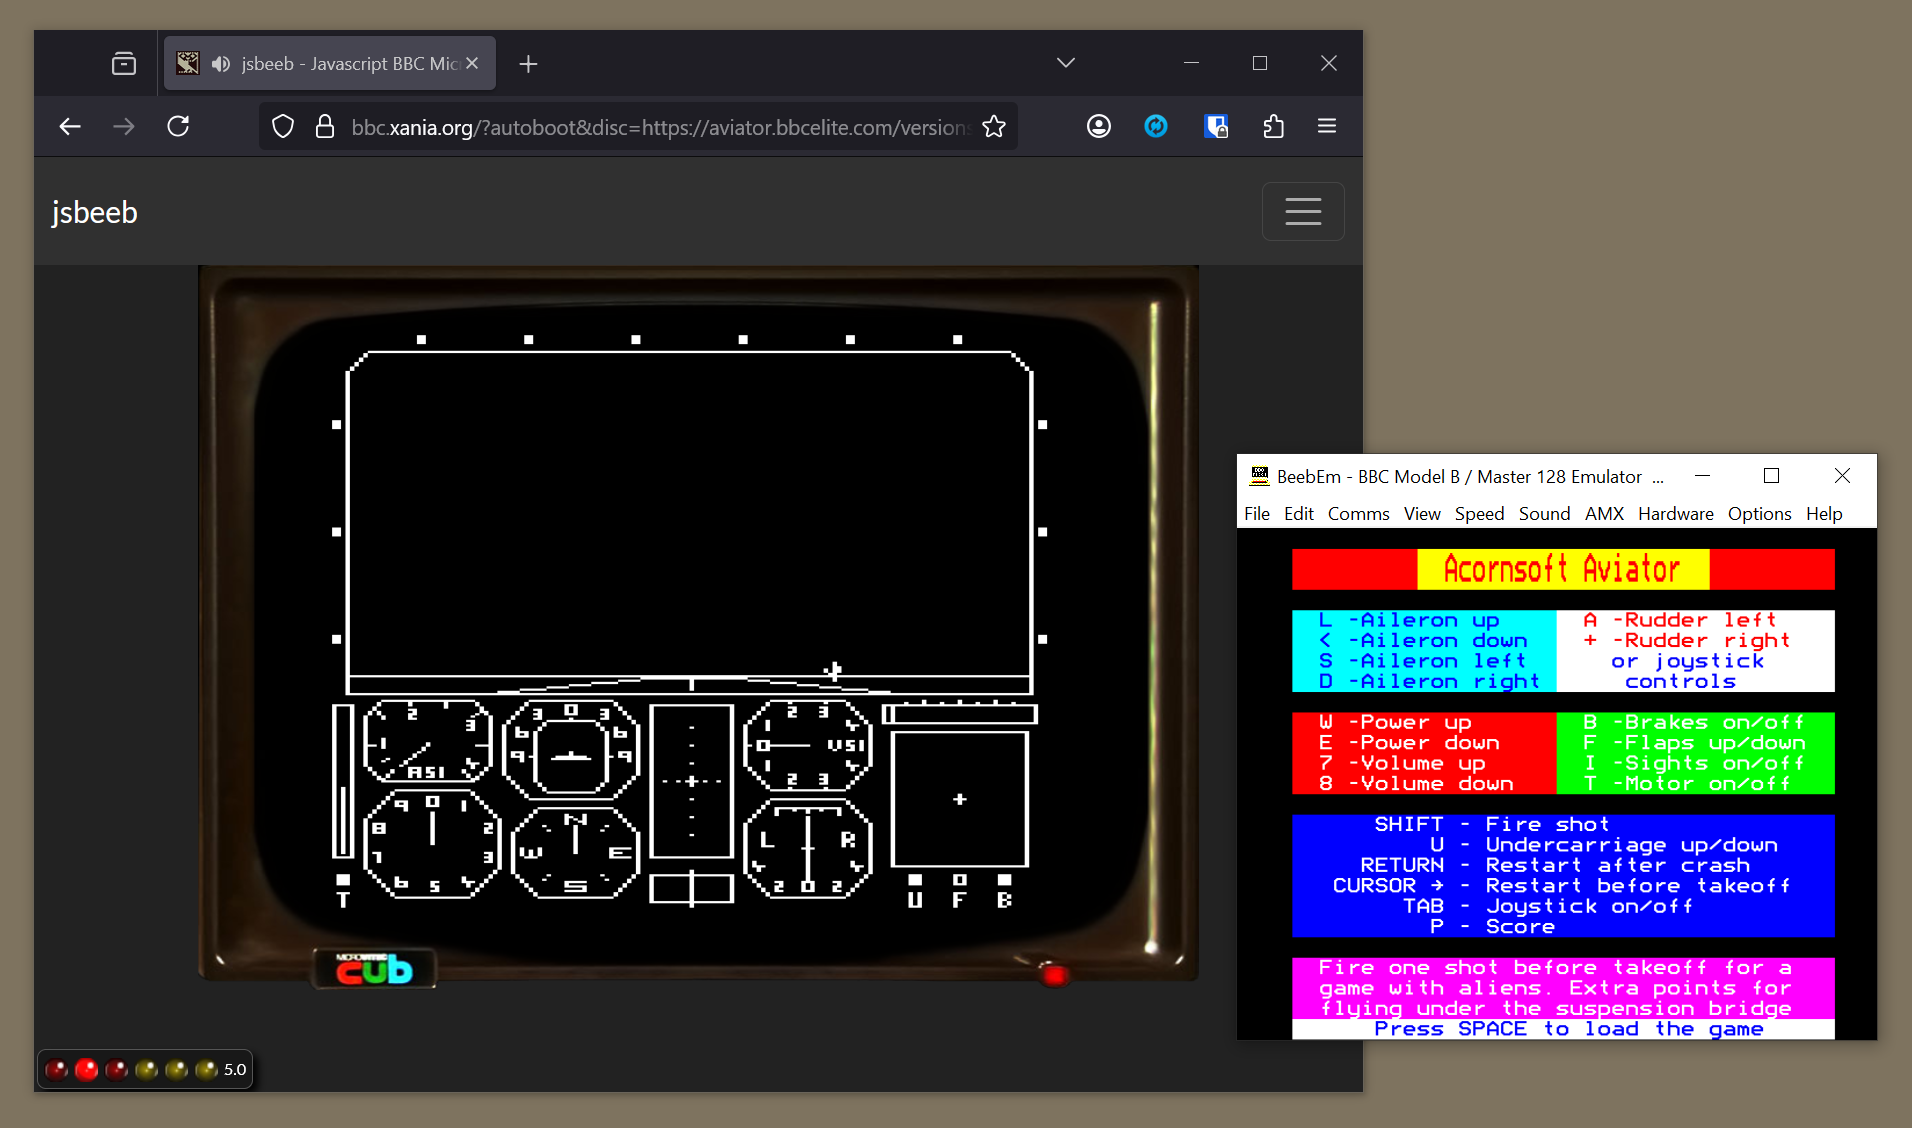
Task: Open a new browser tab
Action: 529,64
